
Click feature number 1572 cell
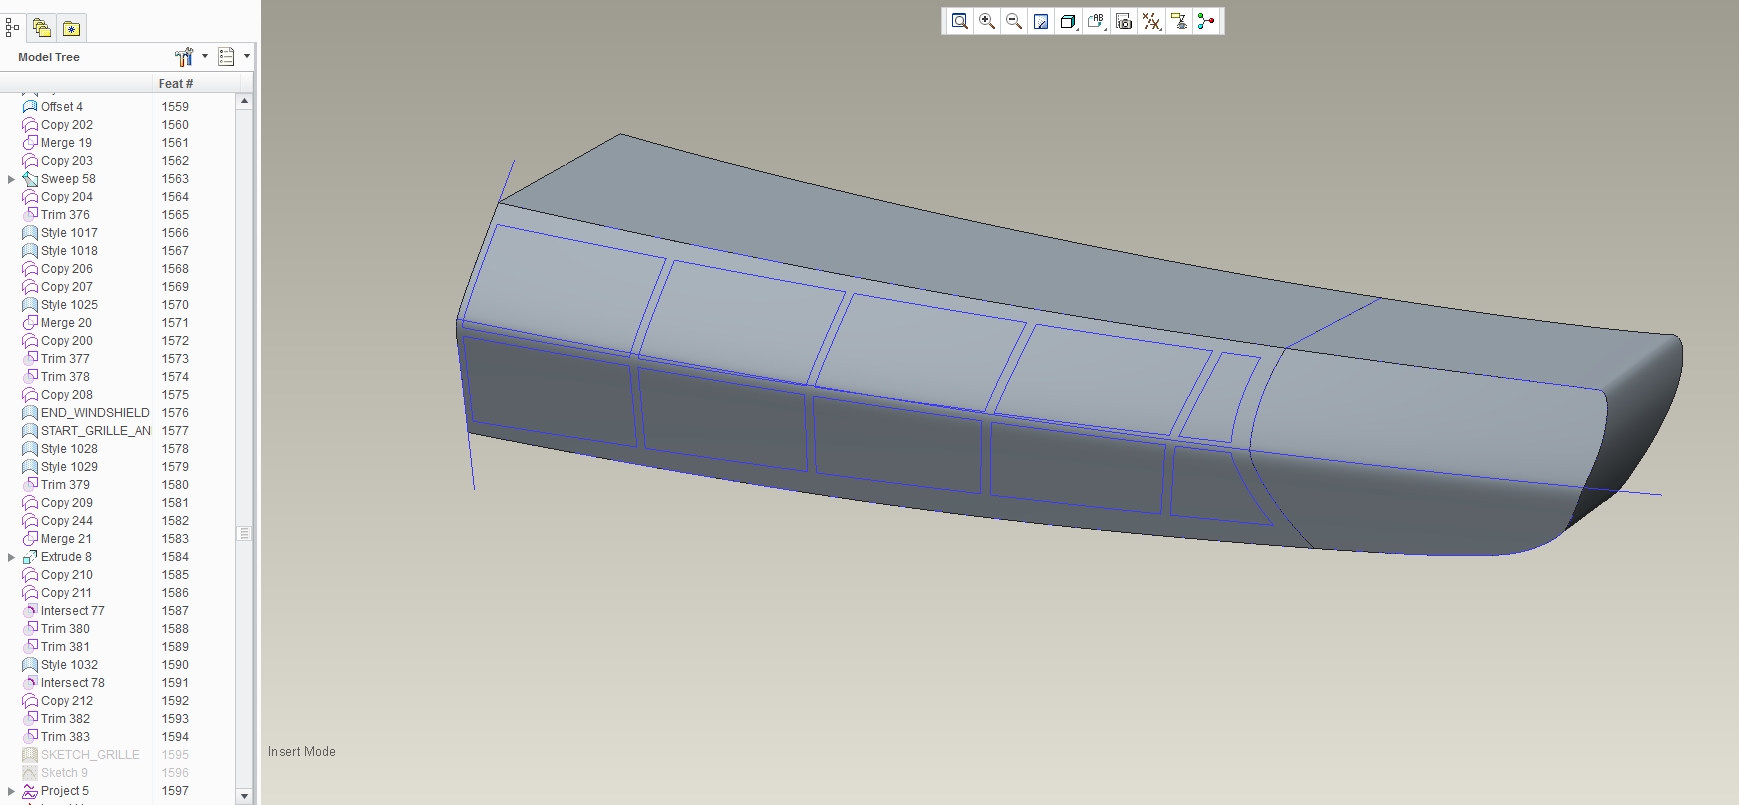pos(175,341)
